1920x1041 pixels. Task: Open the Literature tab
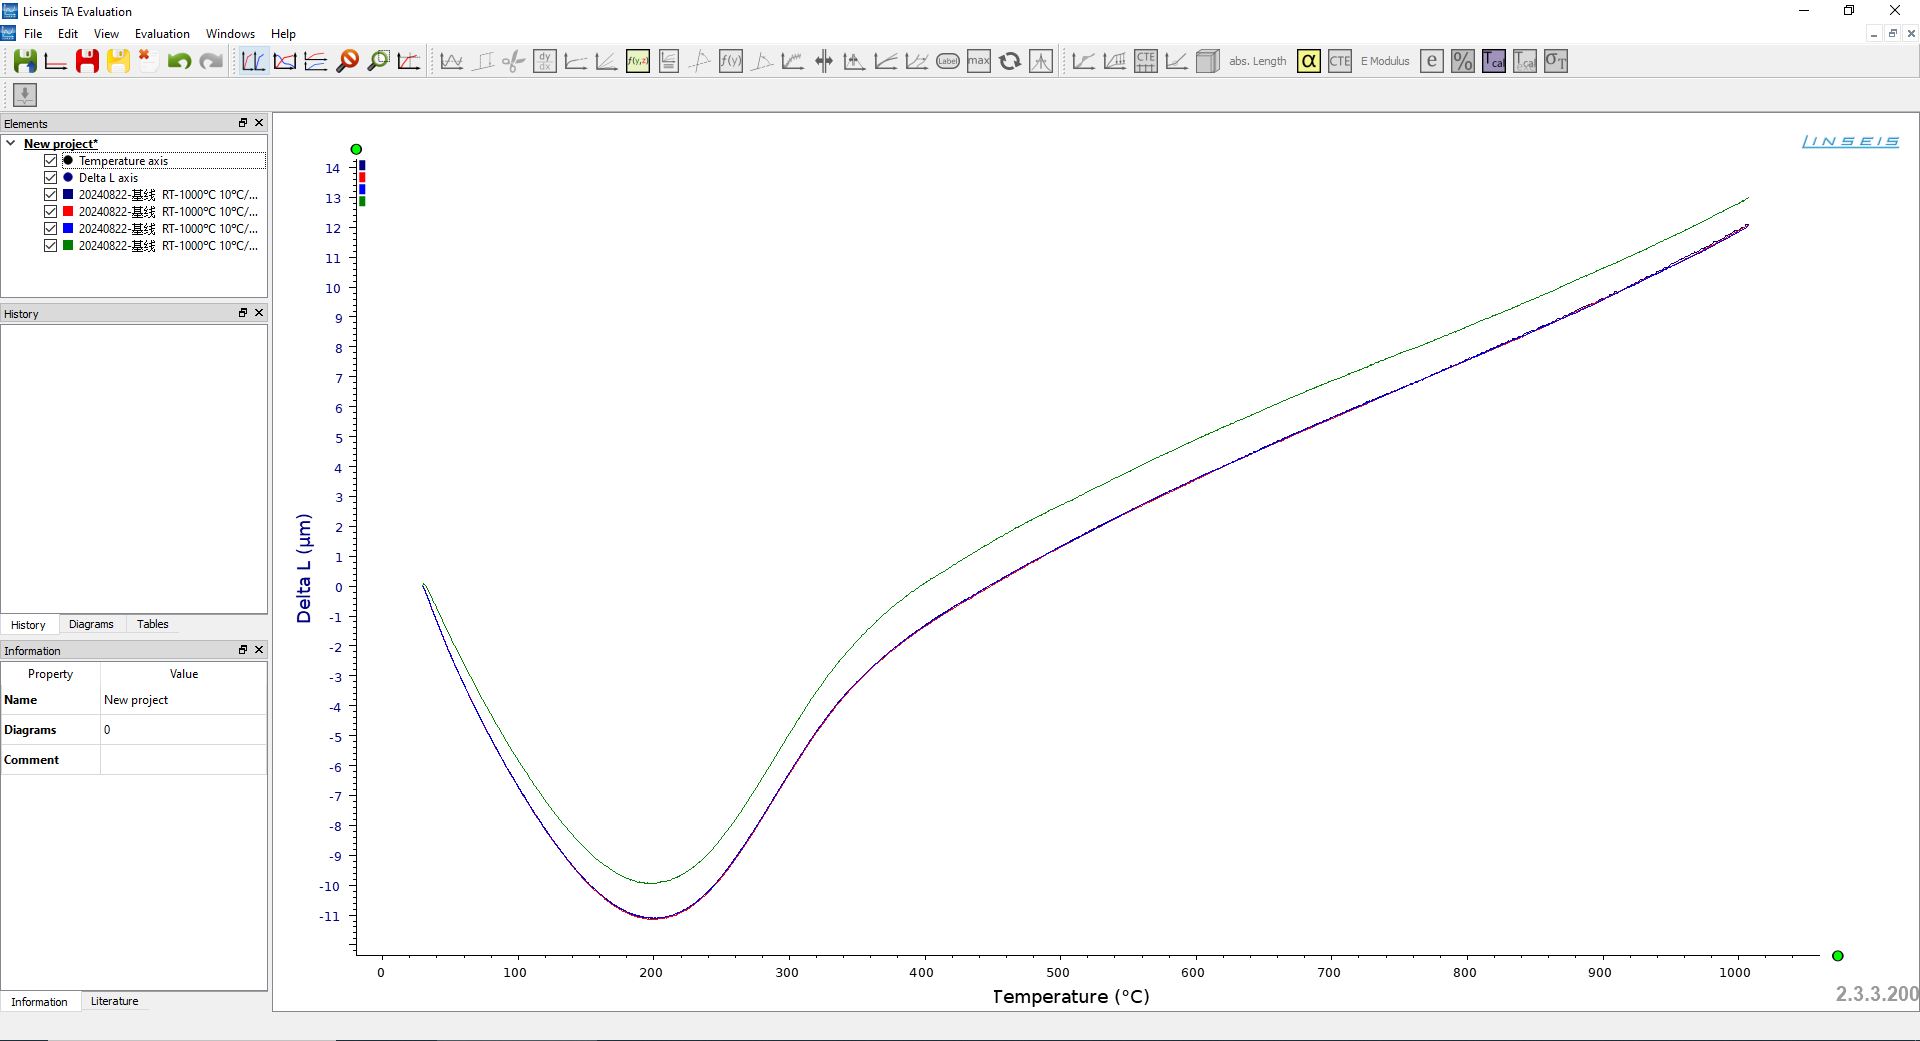(114, 1001)
